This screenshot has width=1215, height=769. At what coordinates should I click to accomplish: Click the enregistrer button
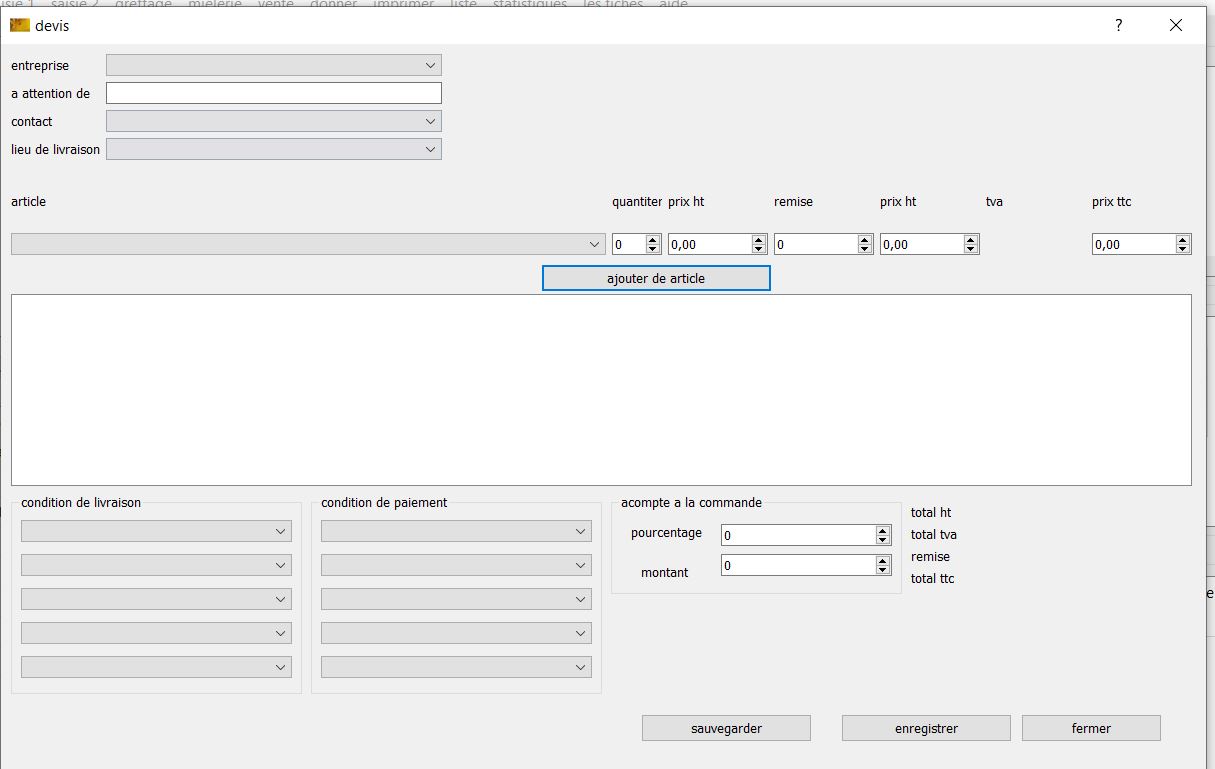point(926,728)
